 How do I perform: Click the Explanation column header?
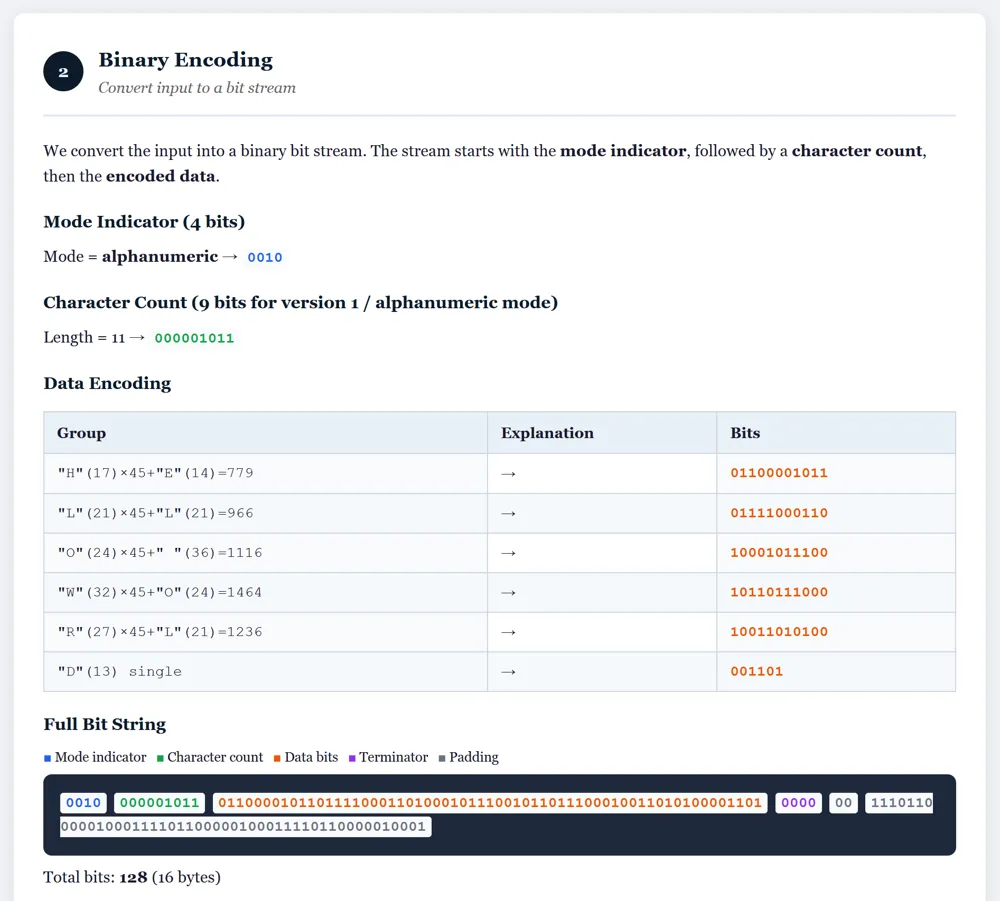pyautogui.click(x=547, y=433)
